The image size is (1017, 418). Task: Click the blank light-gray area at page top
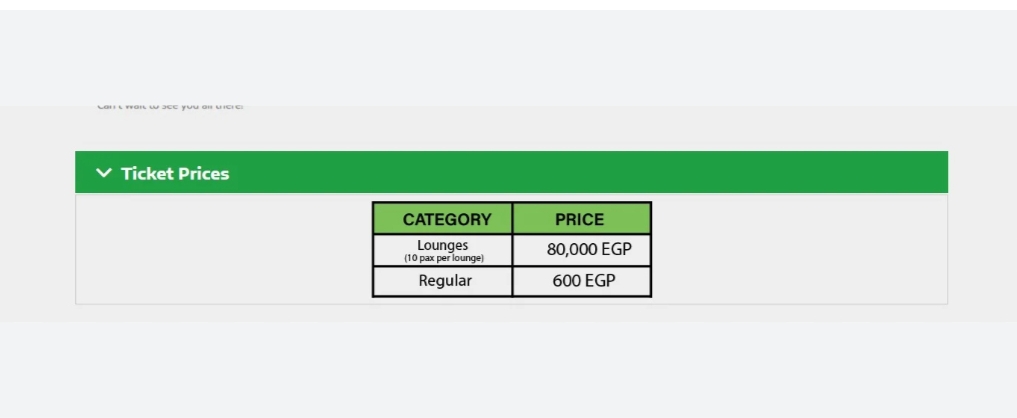coord(500,50)
